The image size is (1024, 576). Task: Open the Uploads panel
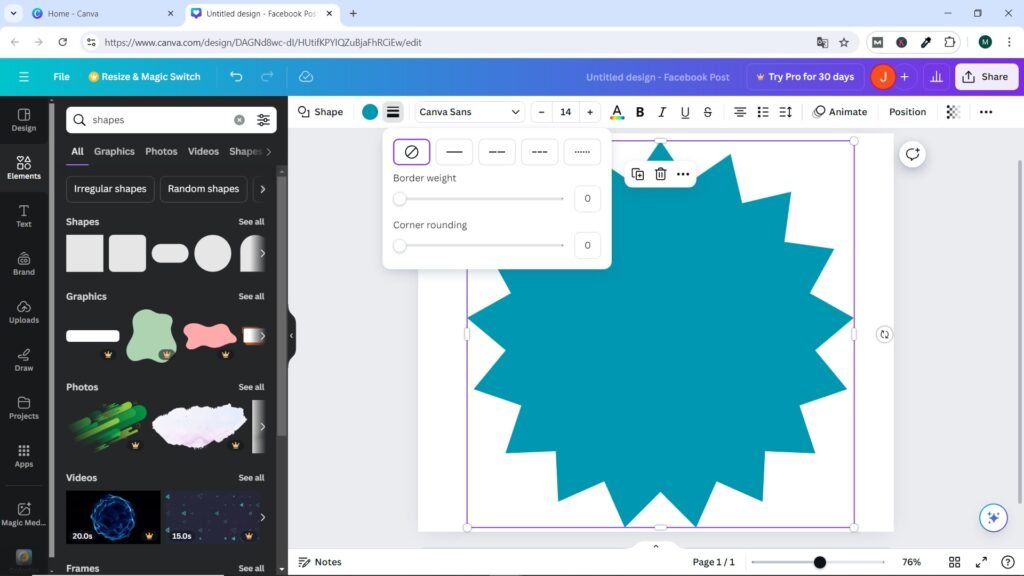click(24, 311)
